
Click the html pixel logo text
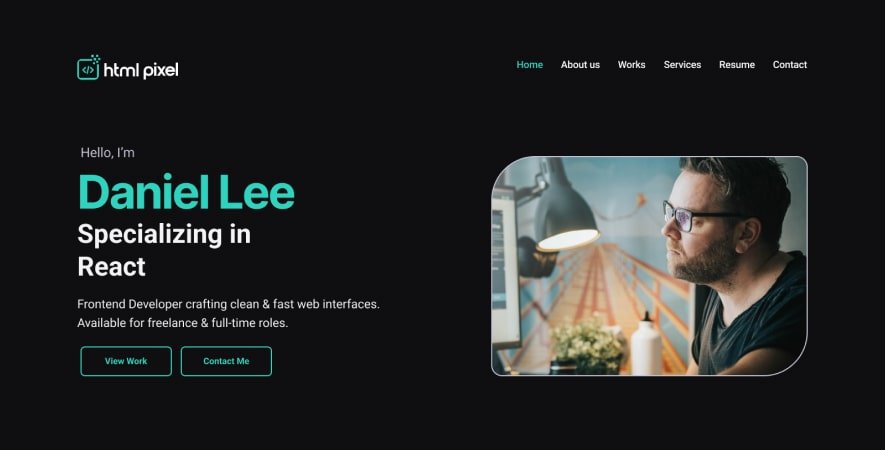click(141, 70)
